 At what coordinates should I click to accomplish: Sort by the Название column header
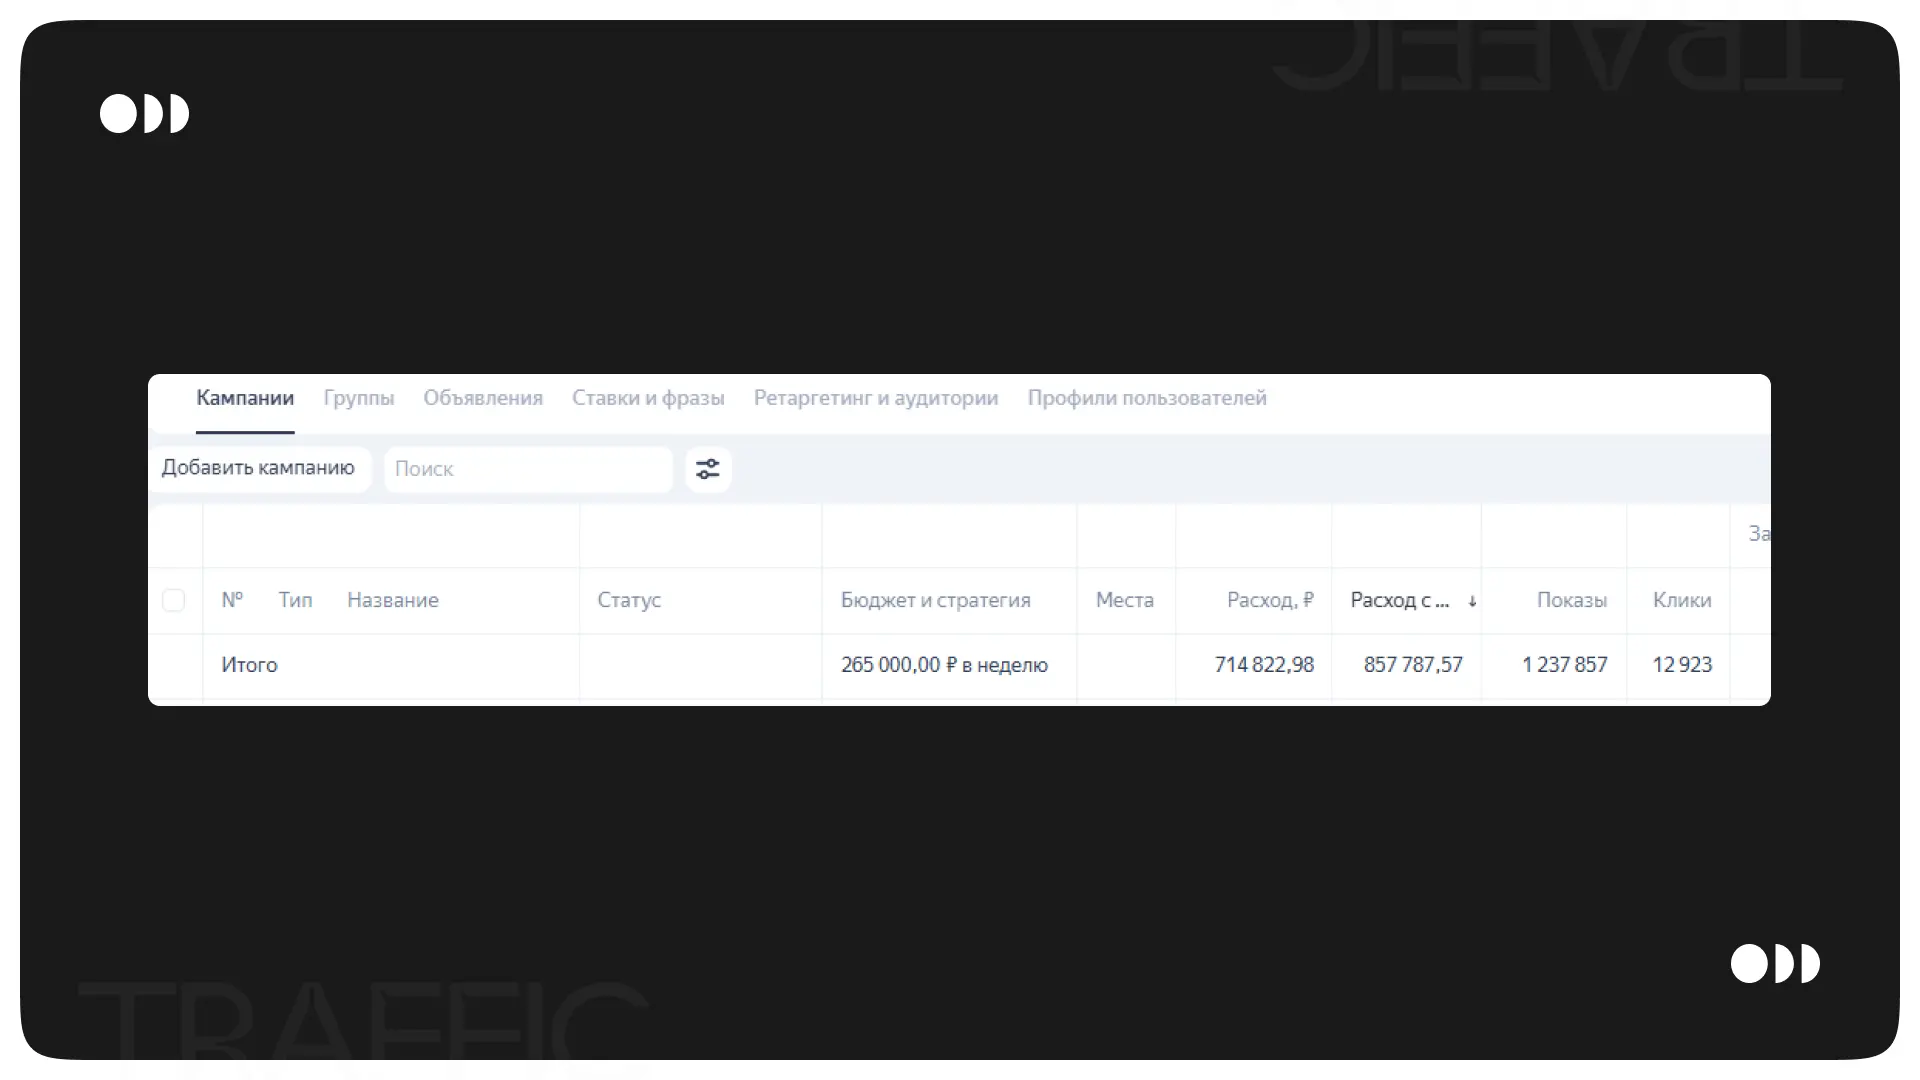pyautogui.click(x=393, y=600)
